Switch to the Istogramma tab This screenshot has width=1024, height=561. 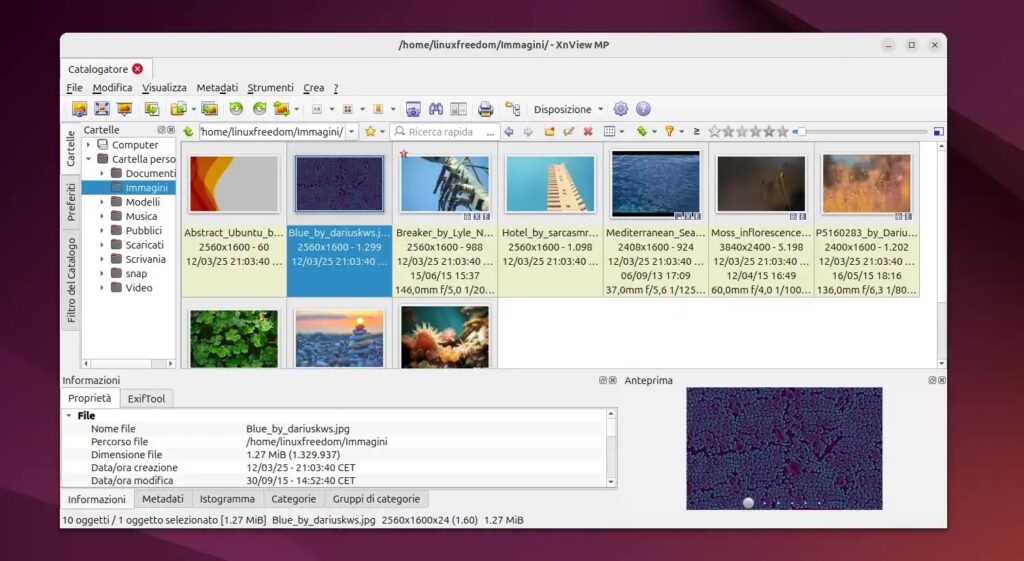pyautogui.click(x=227, y=499)
